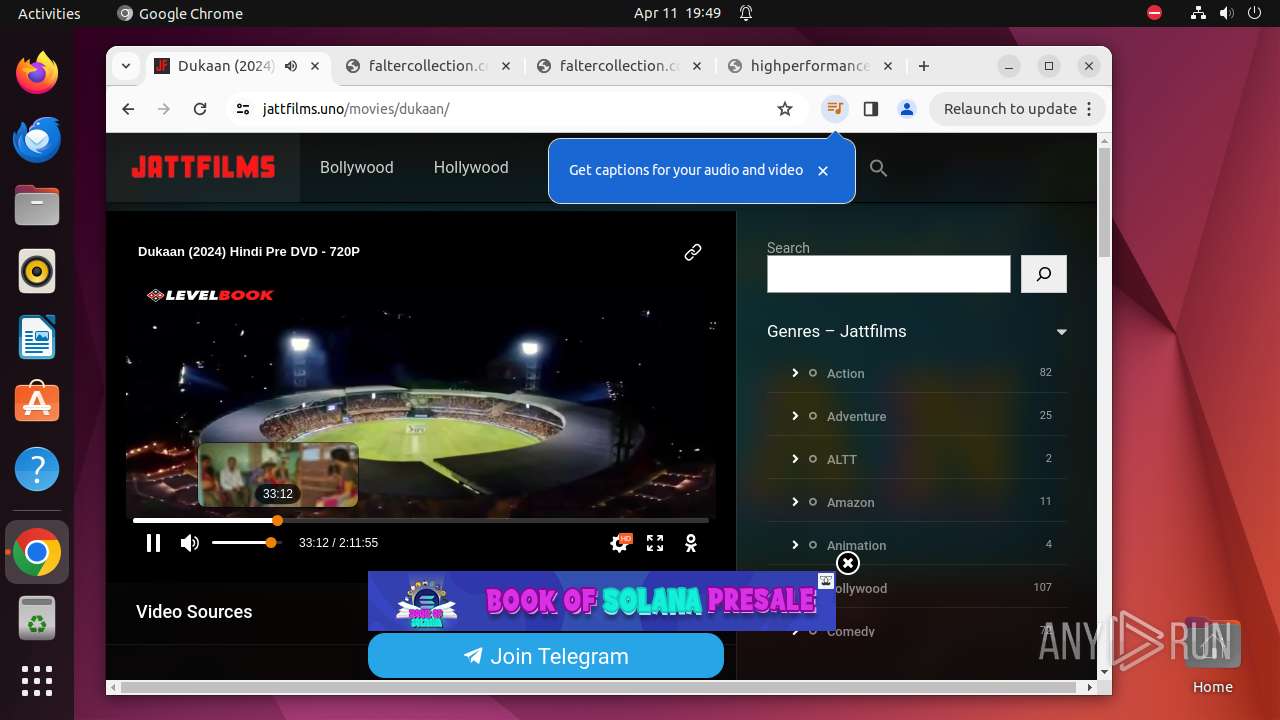The width and height of the screenshot is (1280, 720).
Task: Open the Bollywood menu
Action: [x=356, y=167]
